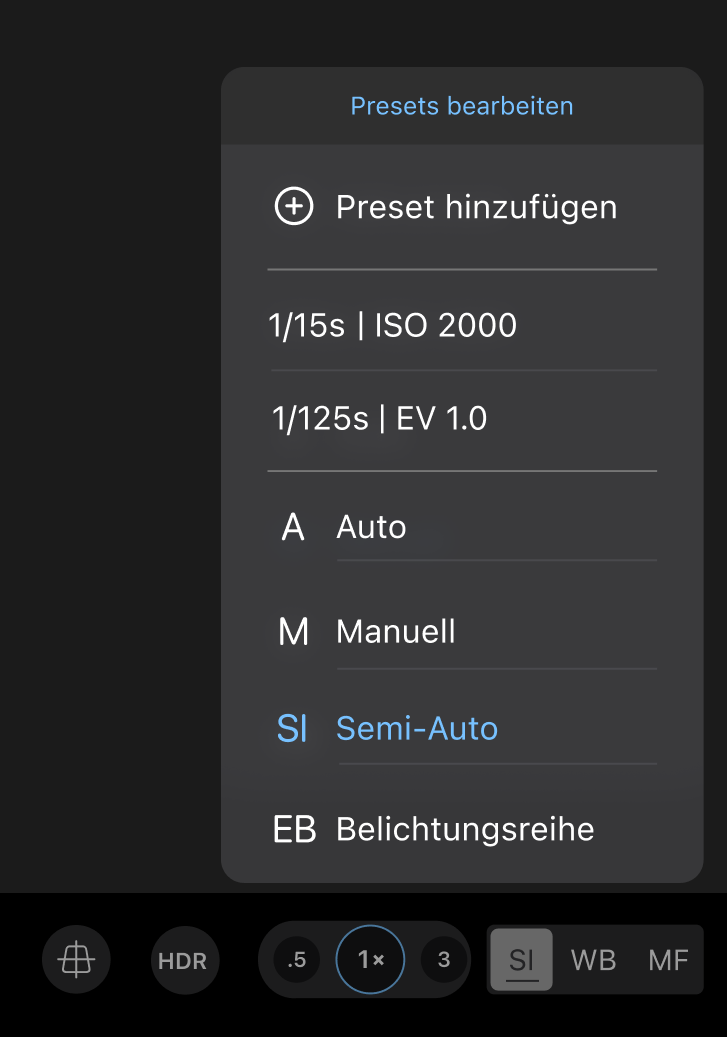Select the Auto exposure mode
727x1037 pixels.
tap(371, 527)
